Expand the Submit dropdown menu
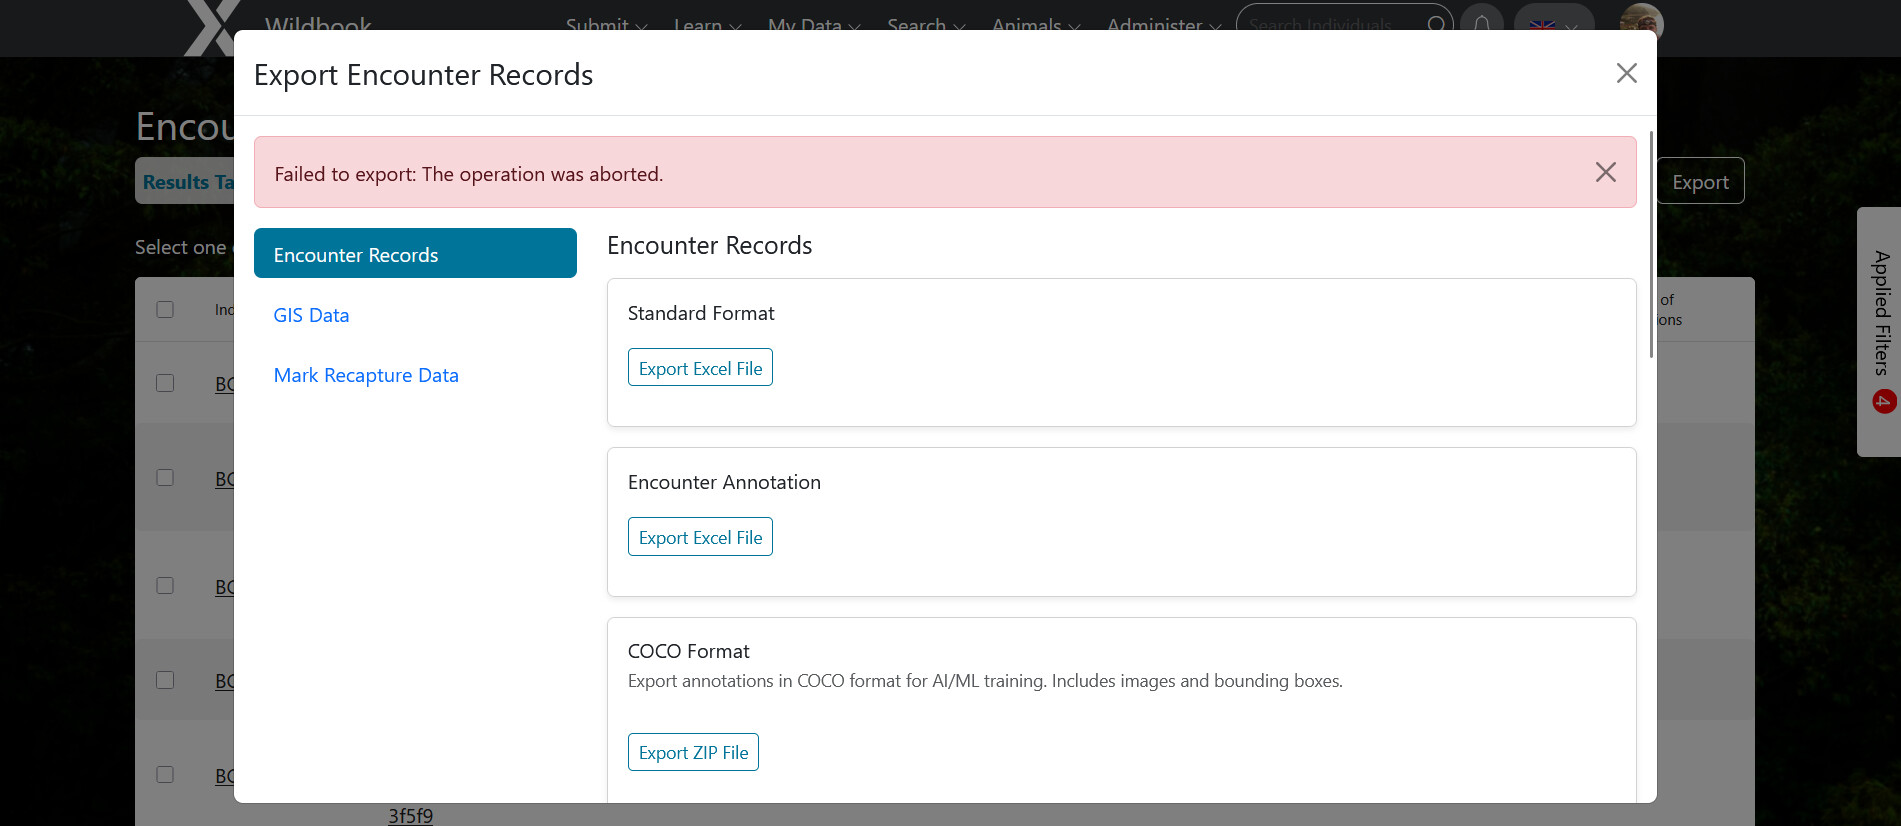 point(606,24)
